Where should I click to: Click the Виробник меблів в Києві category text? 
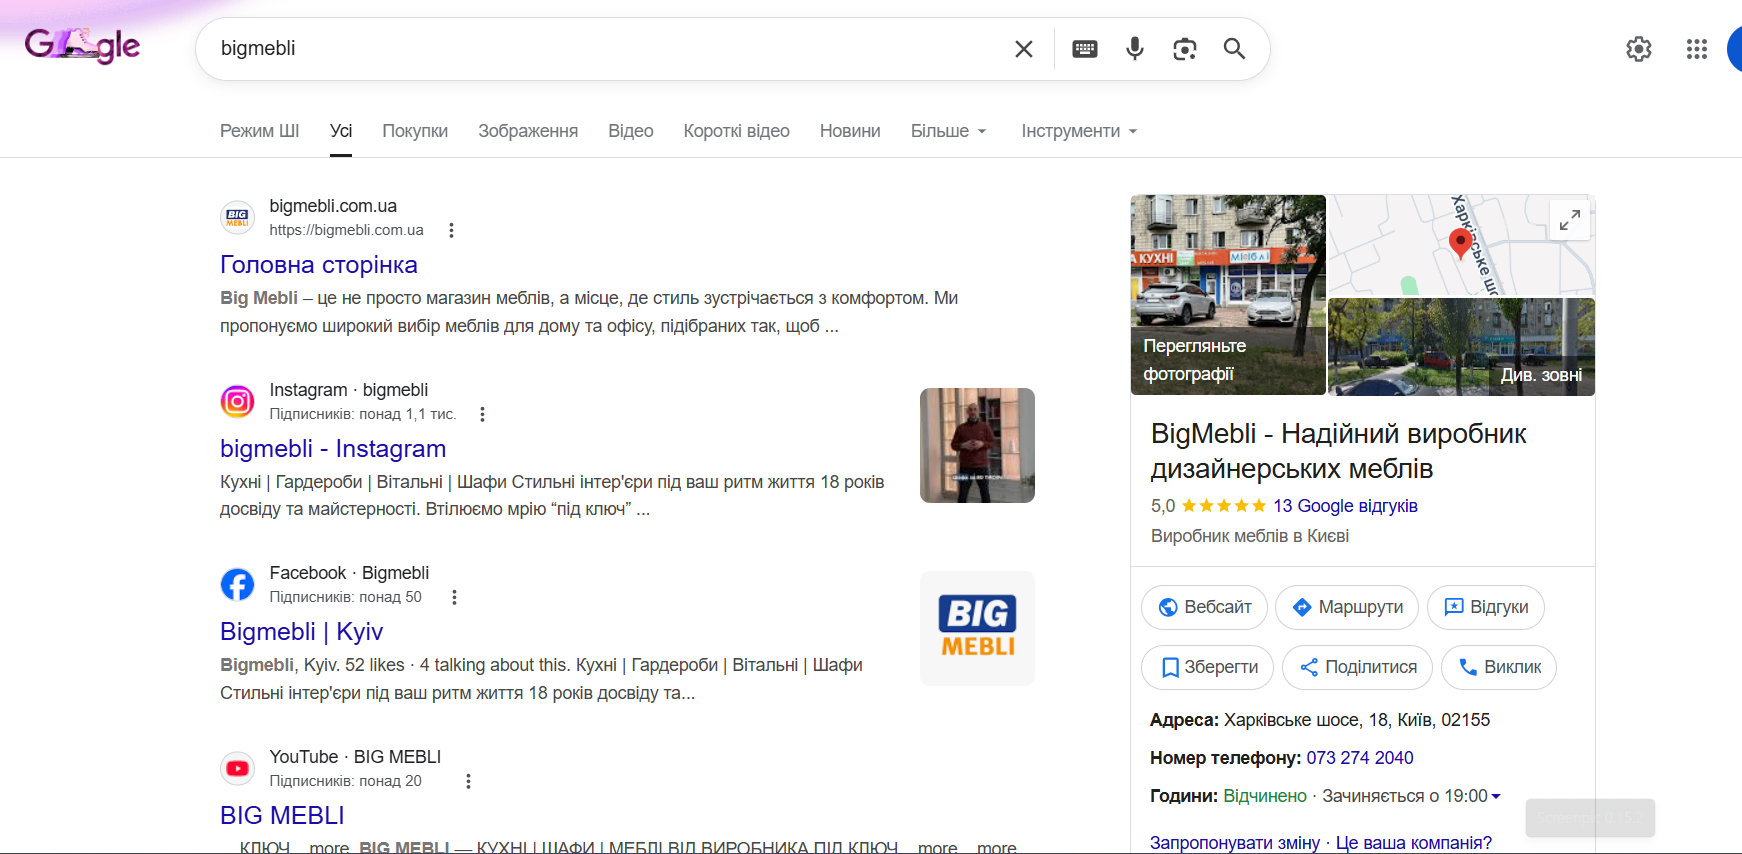(1250, 536)
